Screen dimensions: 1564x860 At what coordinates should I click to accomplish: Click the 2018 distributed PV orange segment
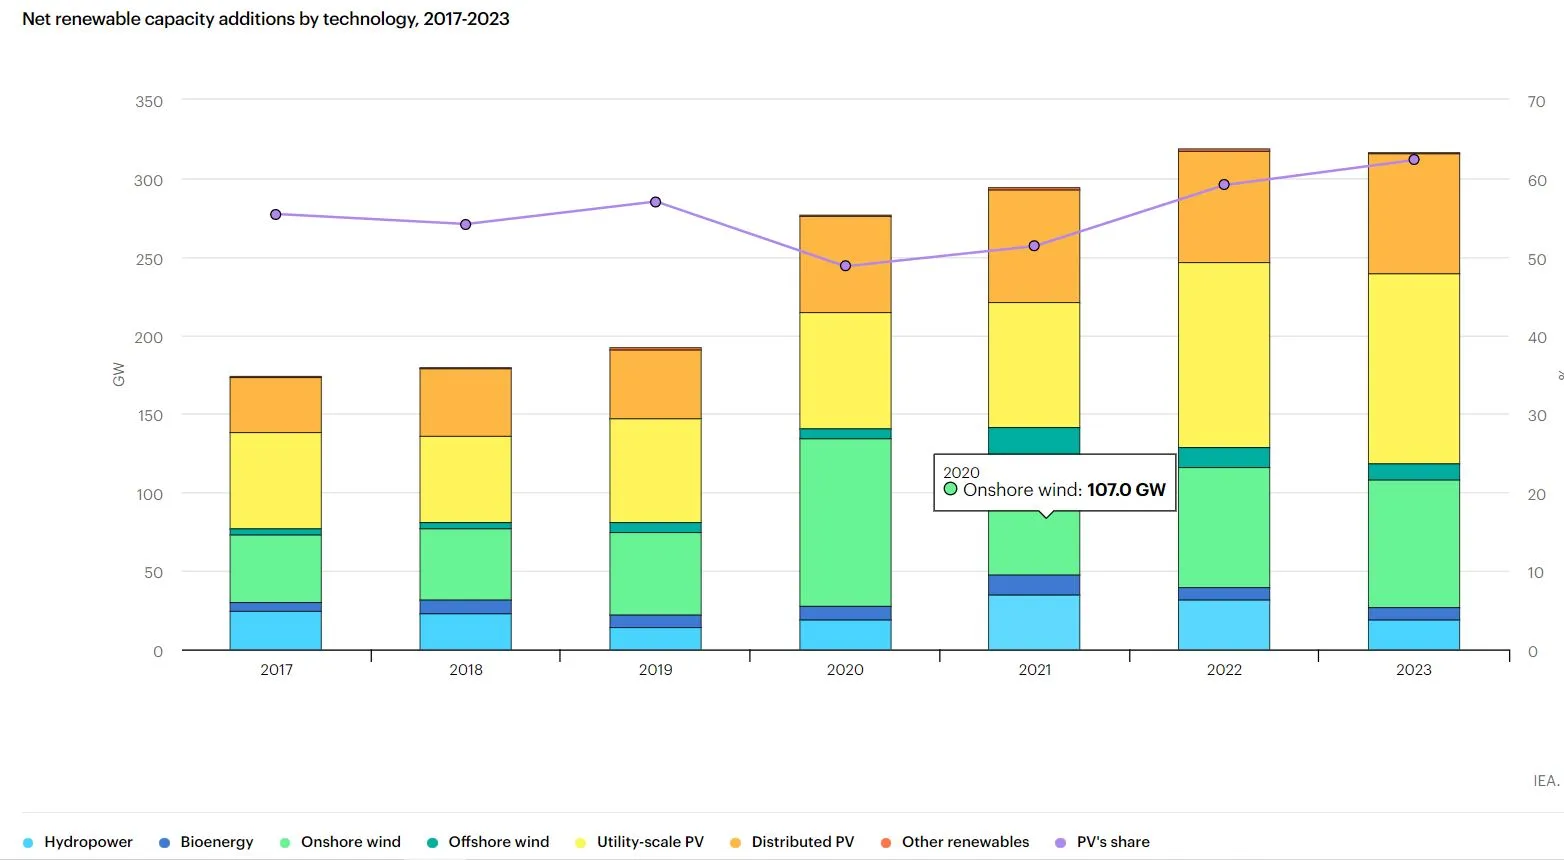[x=466, y=402]
